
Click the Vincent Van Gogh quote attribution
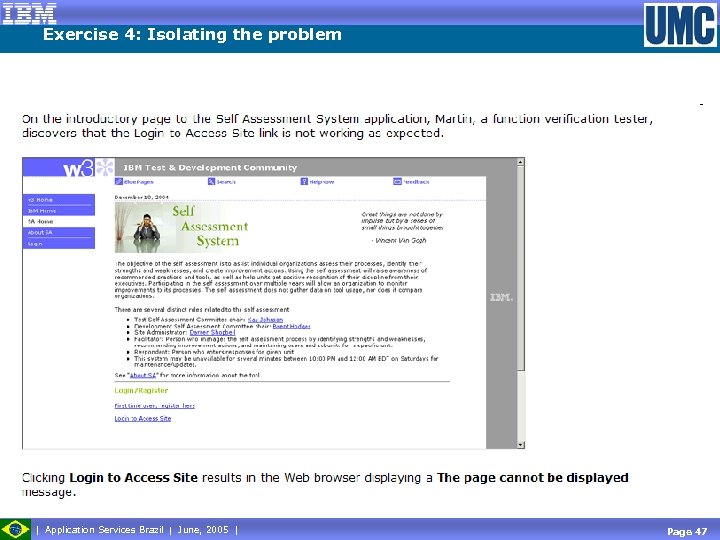(399, 240)
